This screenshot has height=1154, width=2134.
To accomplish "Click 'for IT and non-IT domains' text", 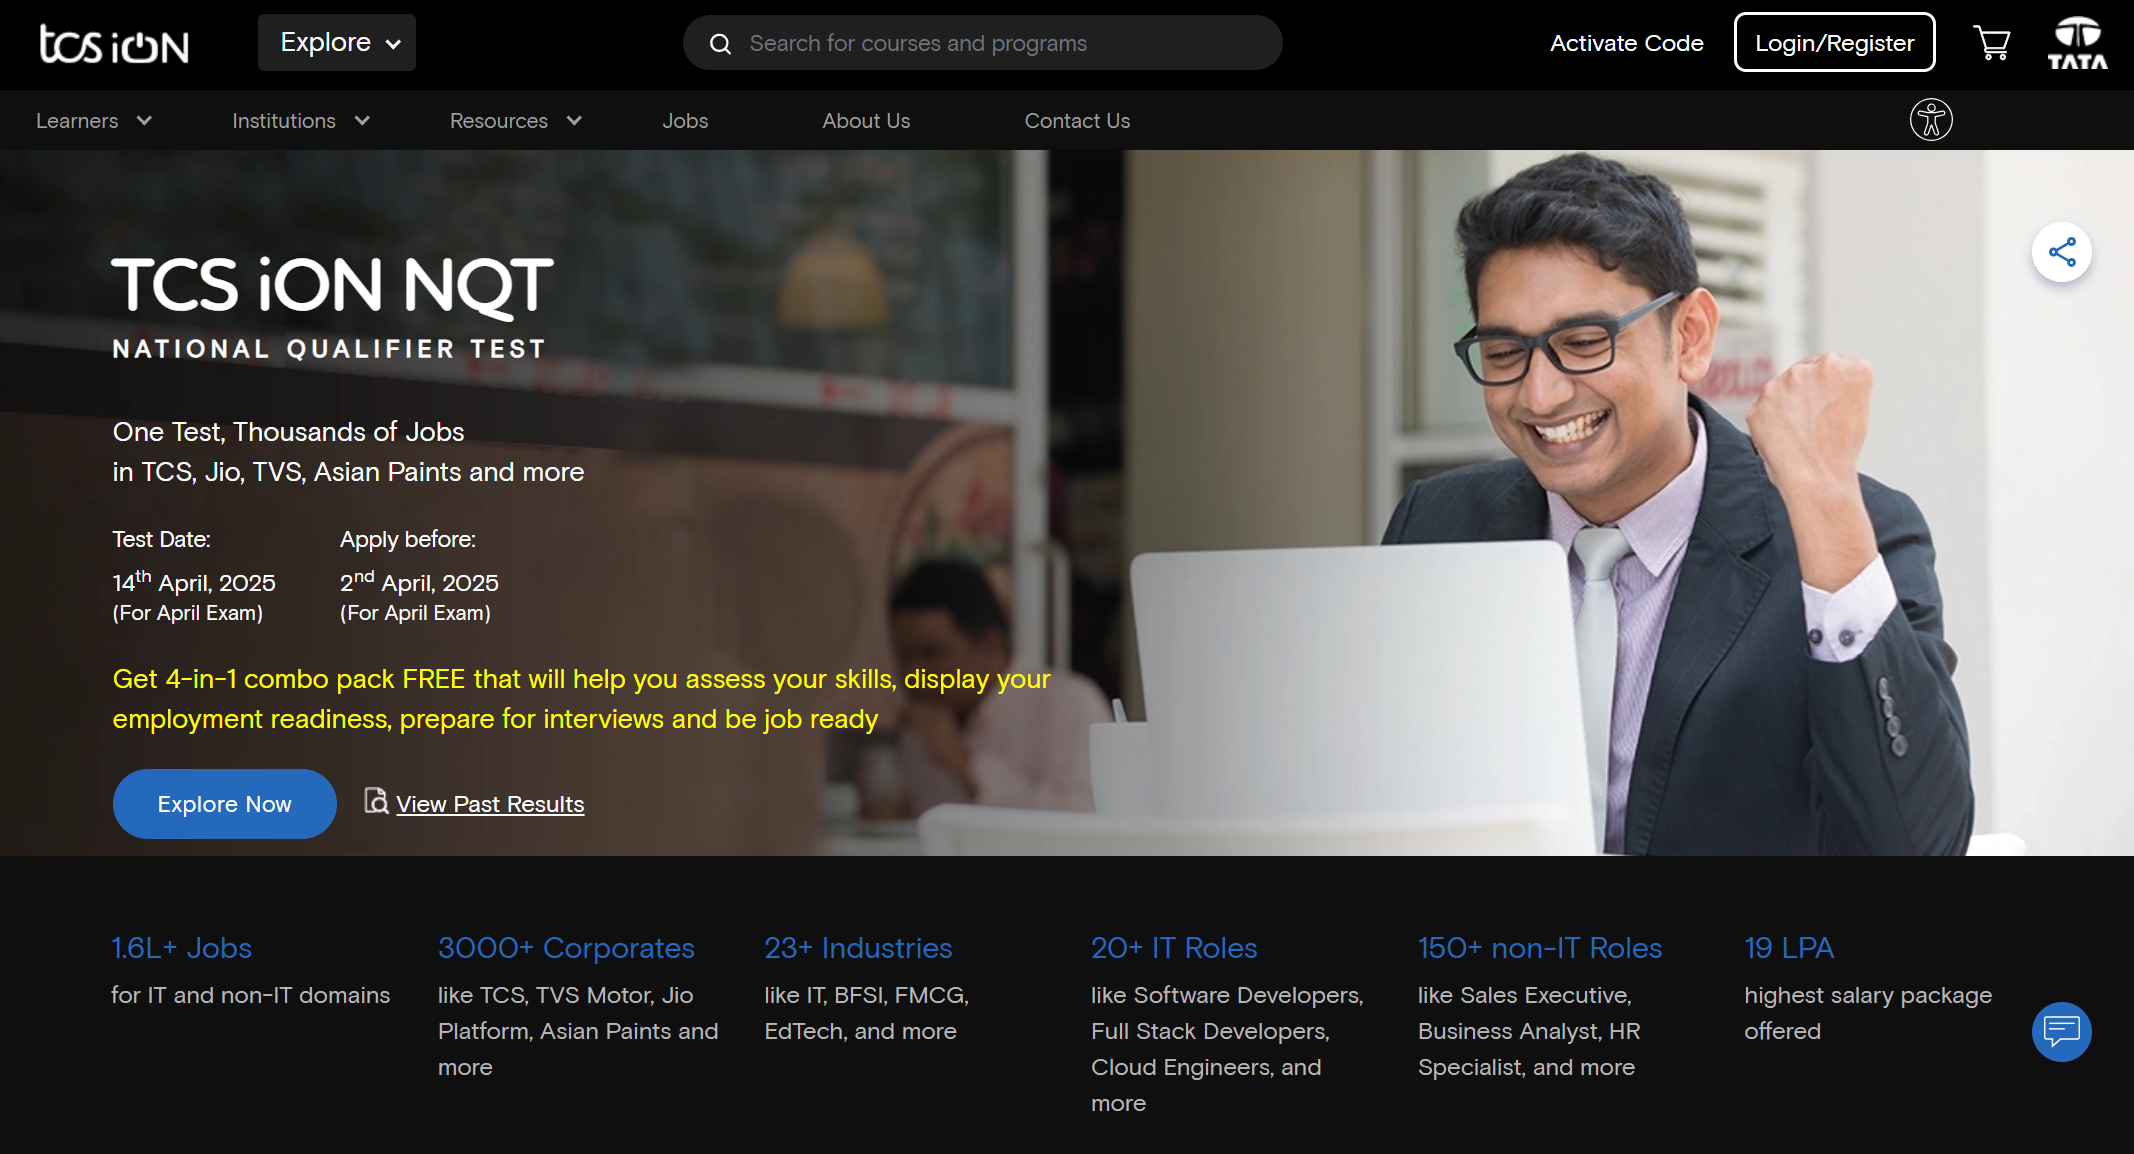I will point(250,995).
